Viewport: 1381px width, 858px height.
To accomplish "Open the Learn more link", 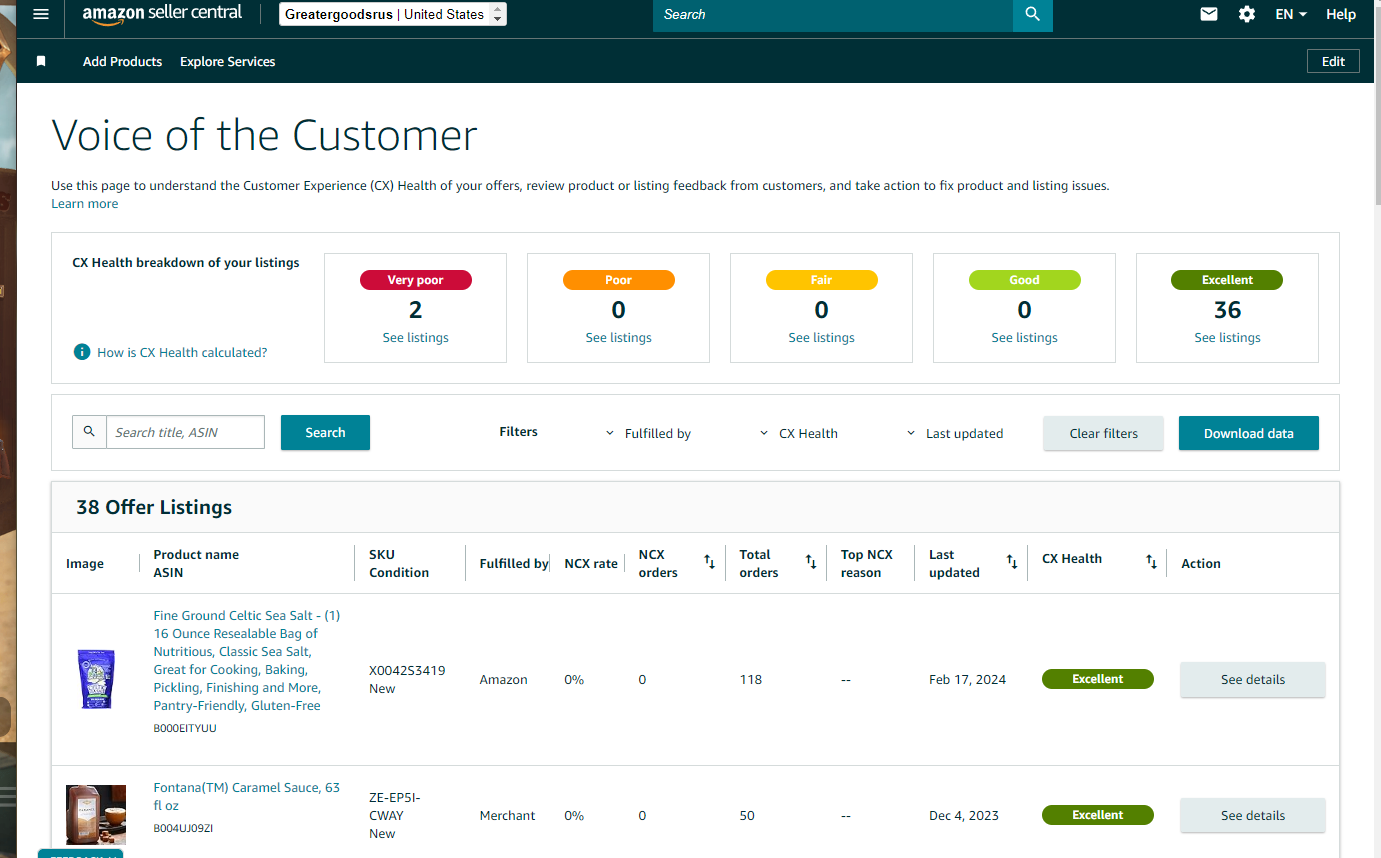I will click(x=85, y=204).
